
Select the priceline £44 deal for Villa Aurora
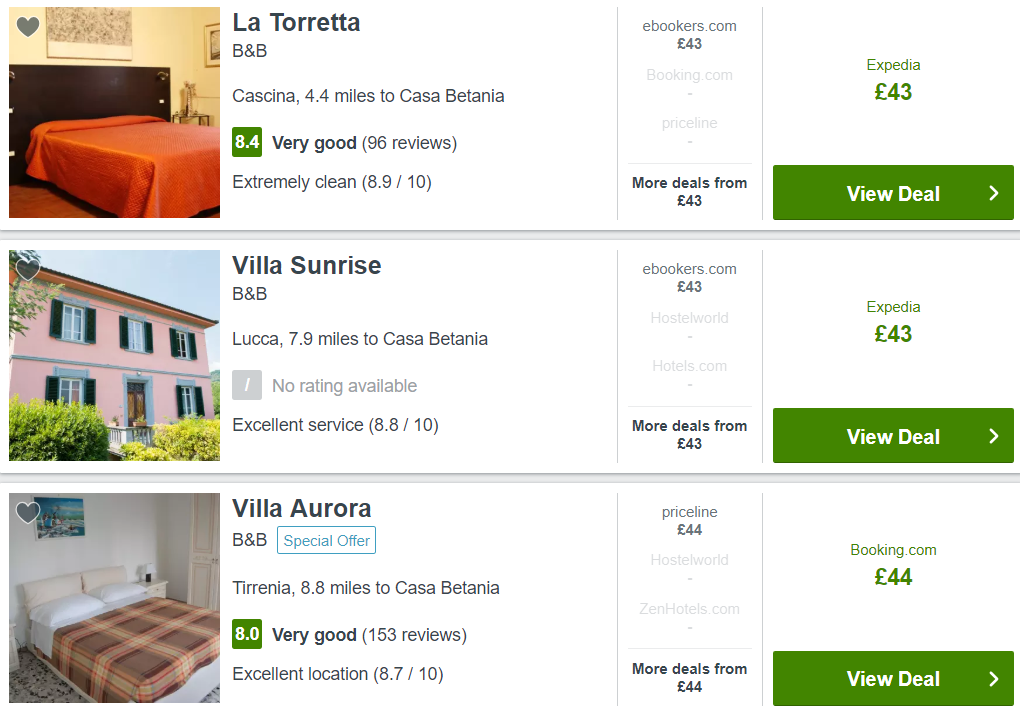point(689,521)
